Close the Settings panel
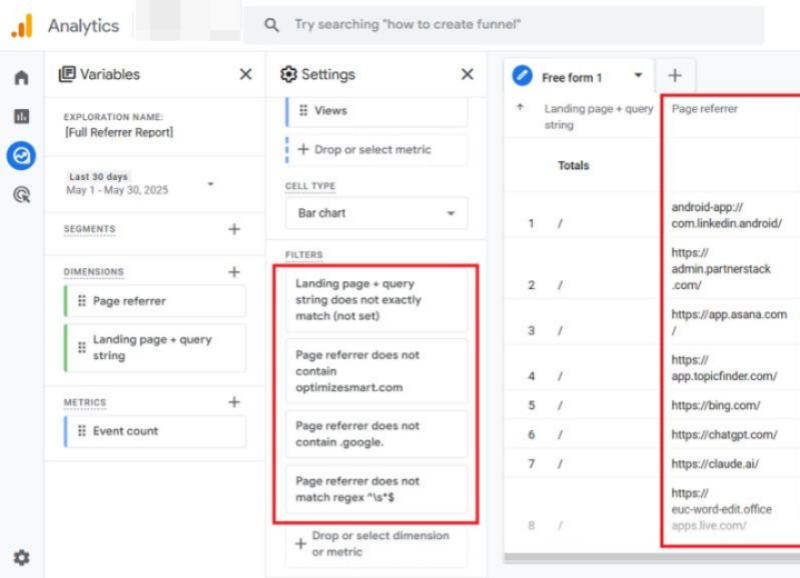 tap(467, 74)
